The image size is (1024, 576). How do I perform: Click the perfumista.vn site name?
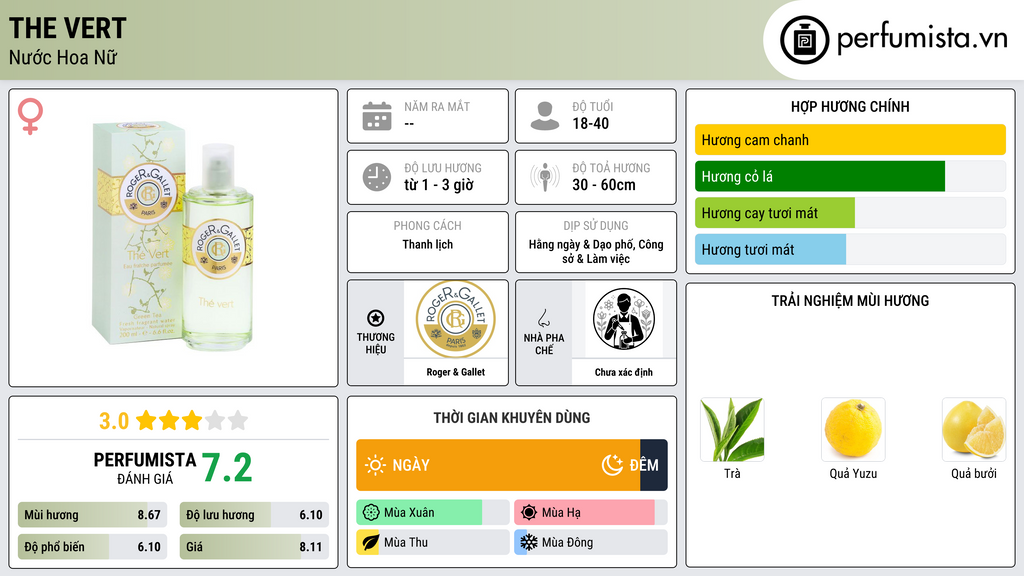click(922, 39)
